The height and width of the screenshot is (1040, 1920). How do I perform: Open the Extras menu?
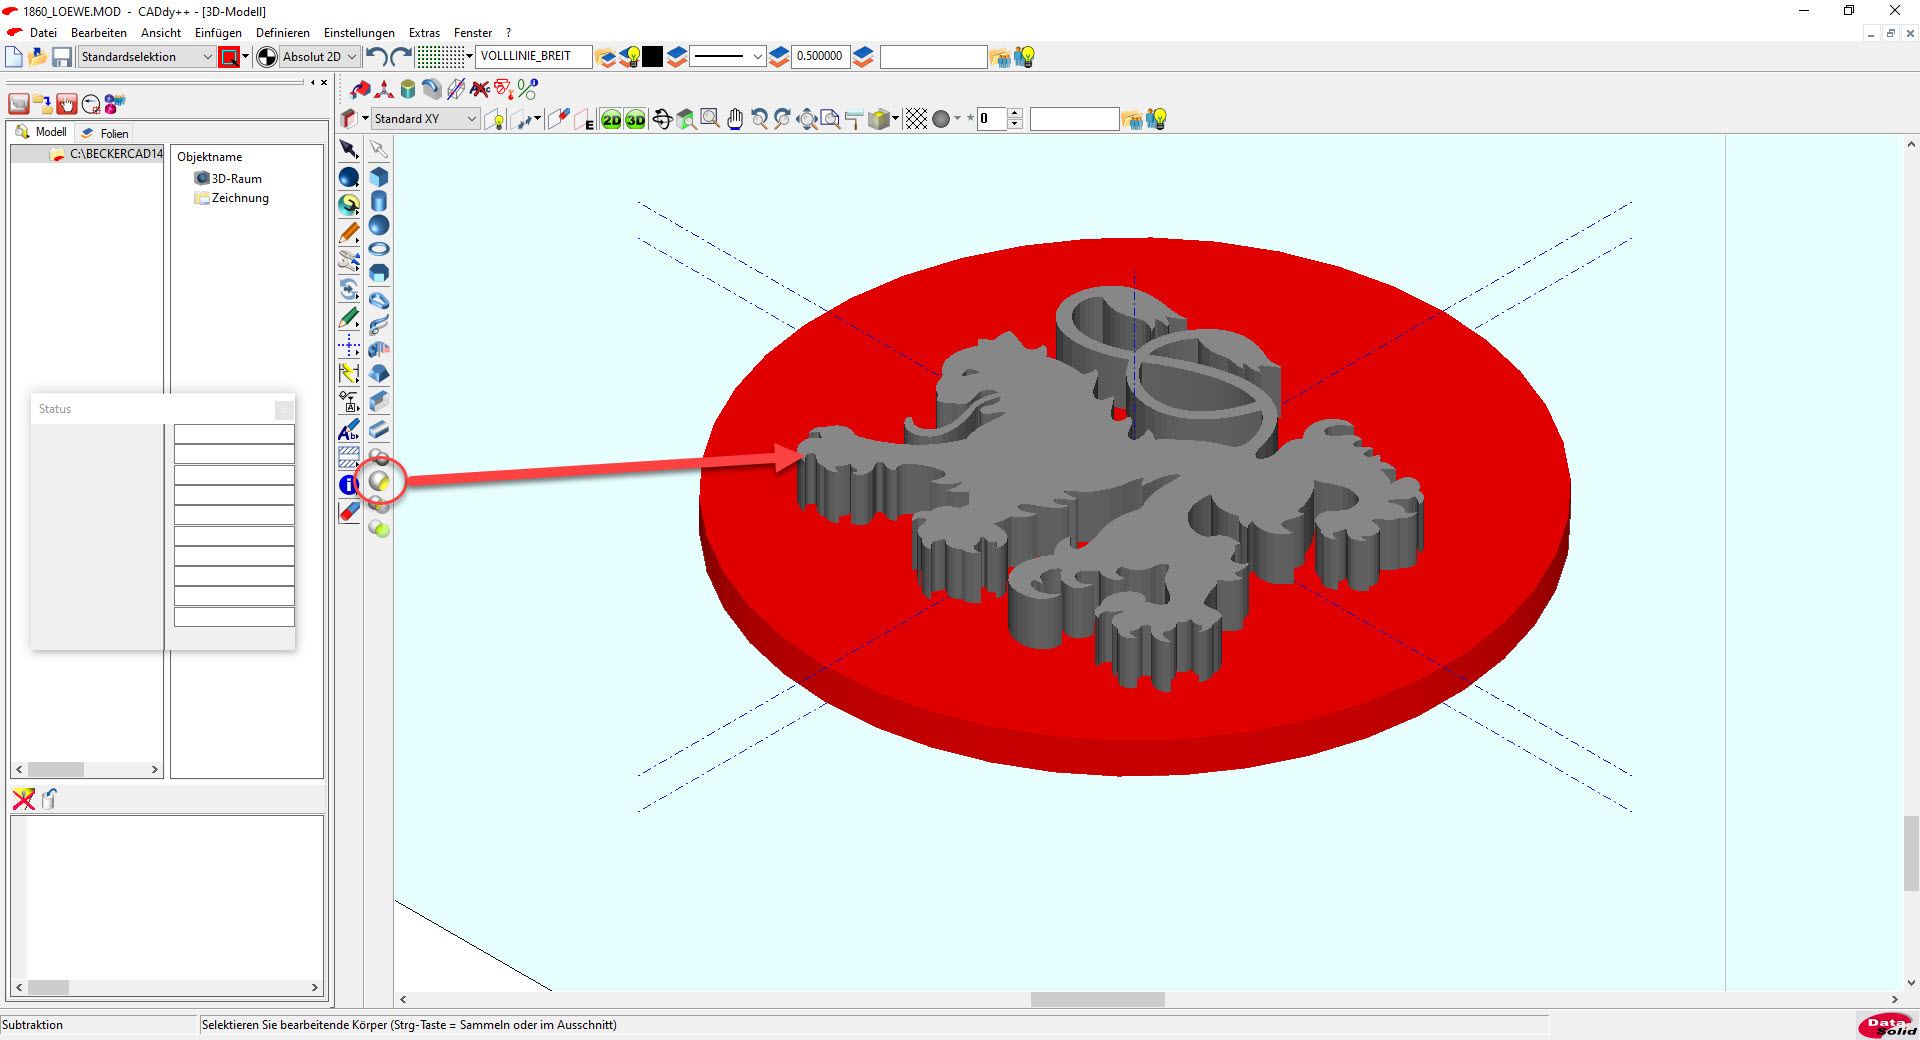424,33
